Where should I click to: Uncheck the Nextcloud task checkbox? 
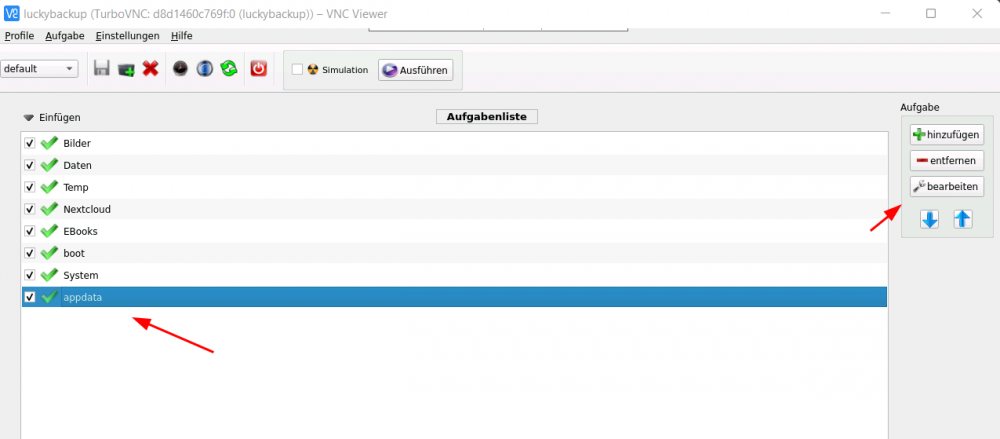point(29,209)
